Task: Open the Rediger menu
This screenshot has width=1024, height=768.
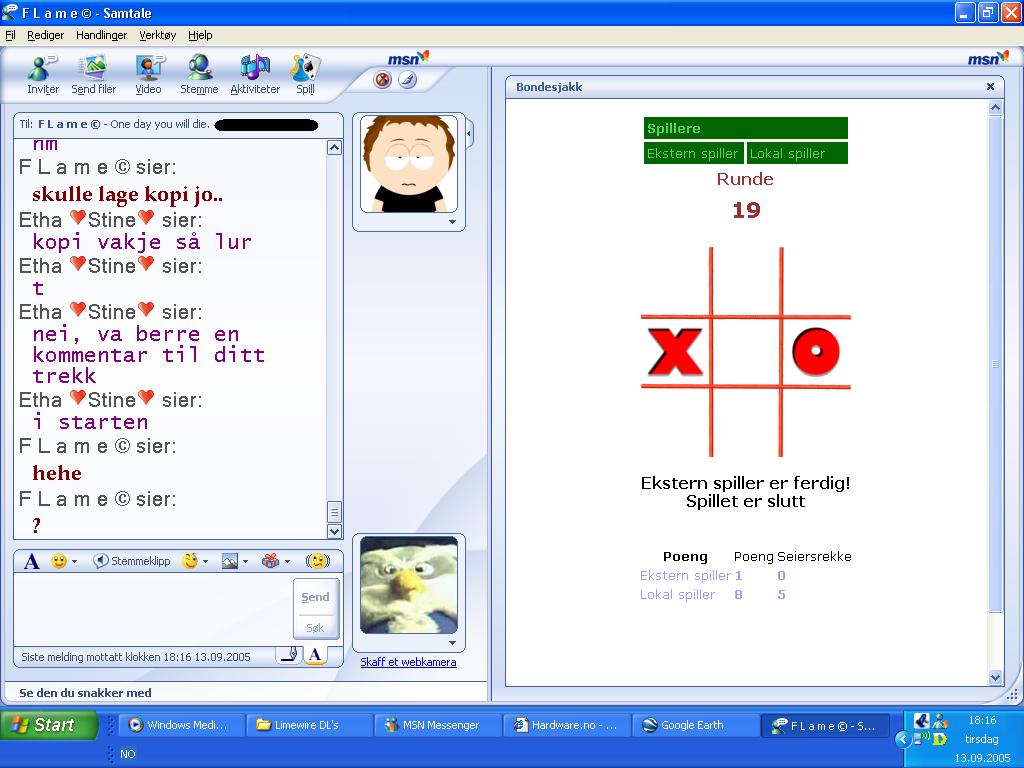Action: (x=46, y=35)
